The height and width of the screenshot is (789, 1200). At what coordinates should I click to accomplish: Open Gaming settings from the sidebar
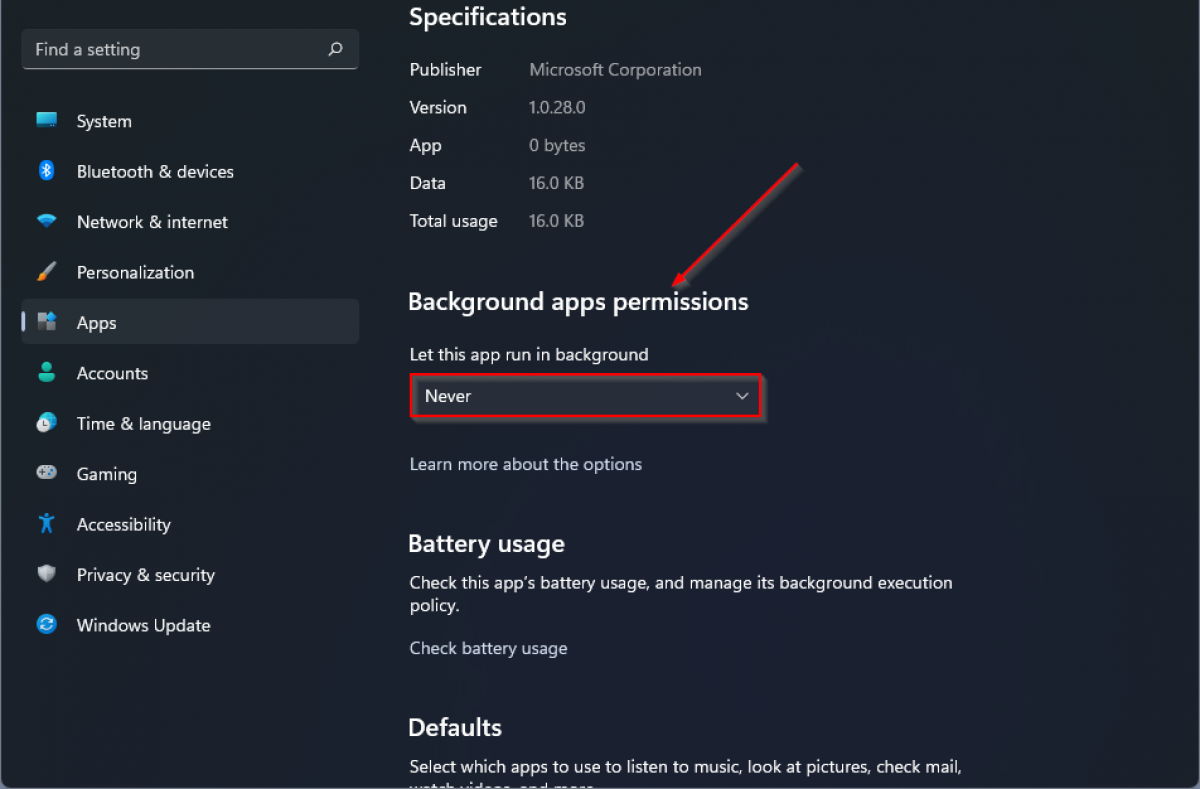pos(107,474)
